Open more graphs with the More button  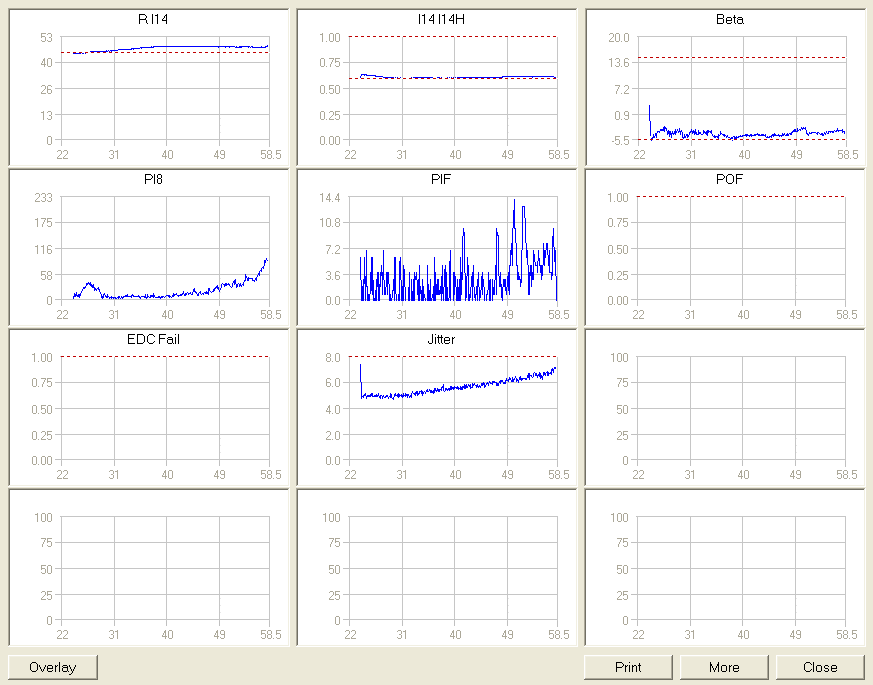(724, 667)
